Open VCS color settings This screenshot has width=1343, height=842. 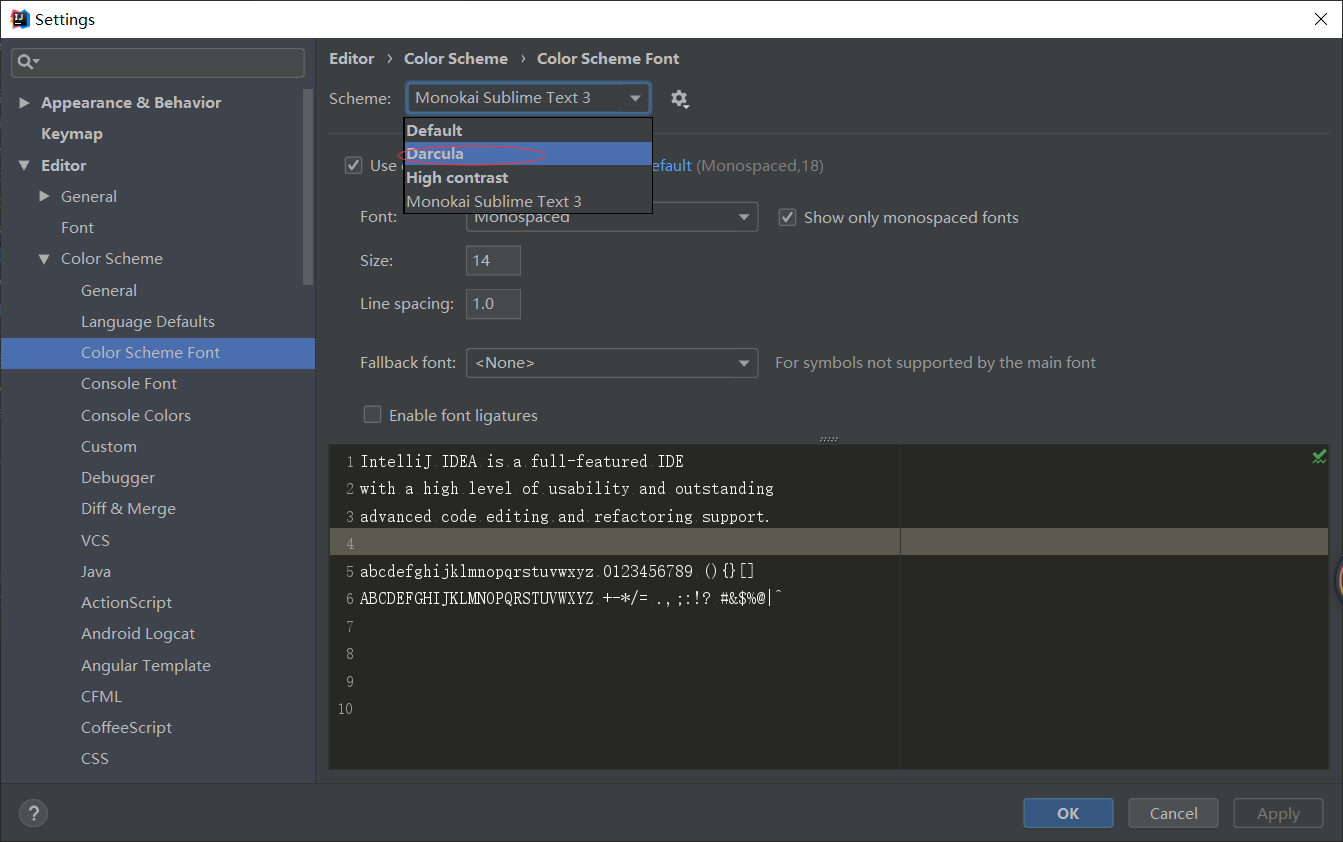coord(95,540)
